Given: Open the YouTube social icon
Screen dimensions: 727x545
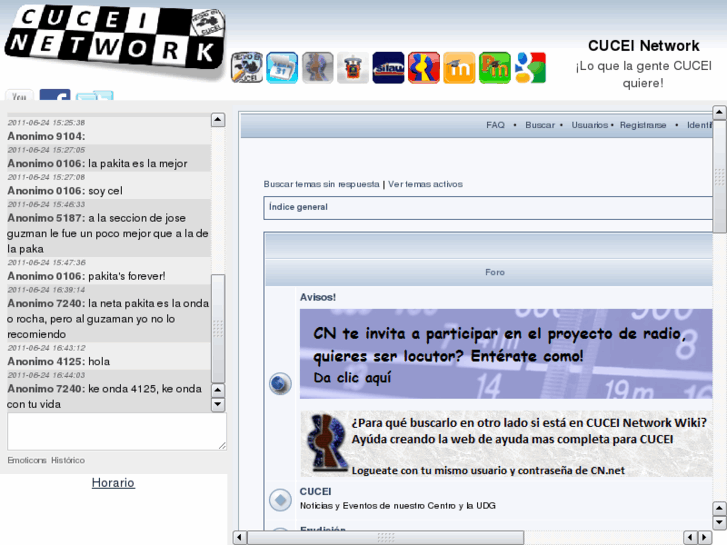Looking at the screenshot, I should 19,95.
